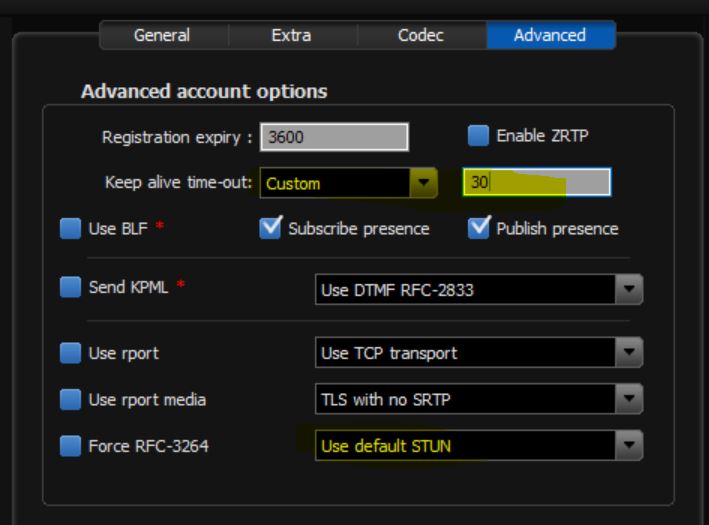
Task: Switch to the General tab
Action: tap(163, 35)
